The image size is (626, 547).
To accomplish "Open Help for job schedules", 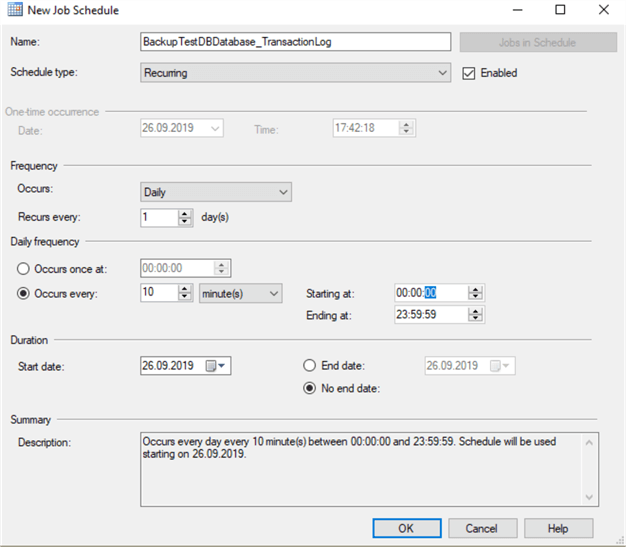I will tap(558, 528).
